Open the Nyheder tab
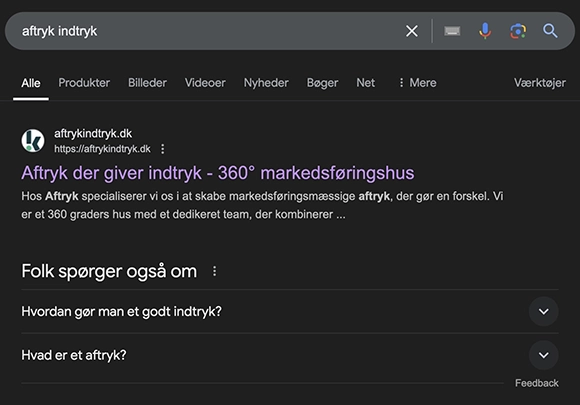Image resolution: width=580 pixels, height=405 pixels. click(266, 83)
